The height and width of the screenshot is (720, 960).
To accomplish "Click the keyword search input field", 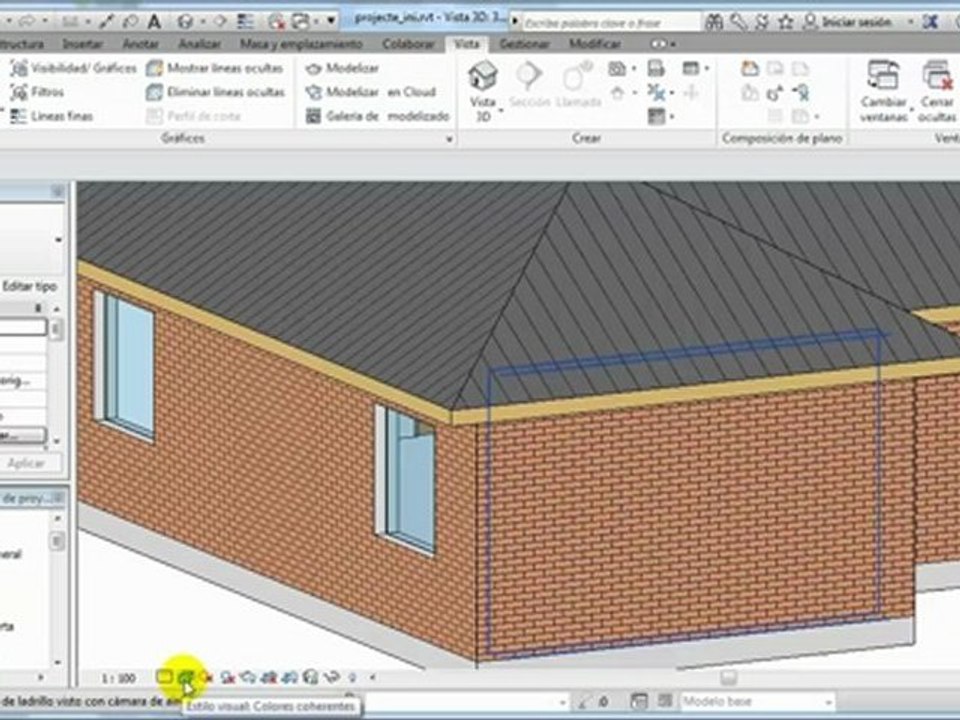I will click(610, 23).
